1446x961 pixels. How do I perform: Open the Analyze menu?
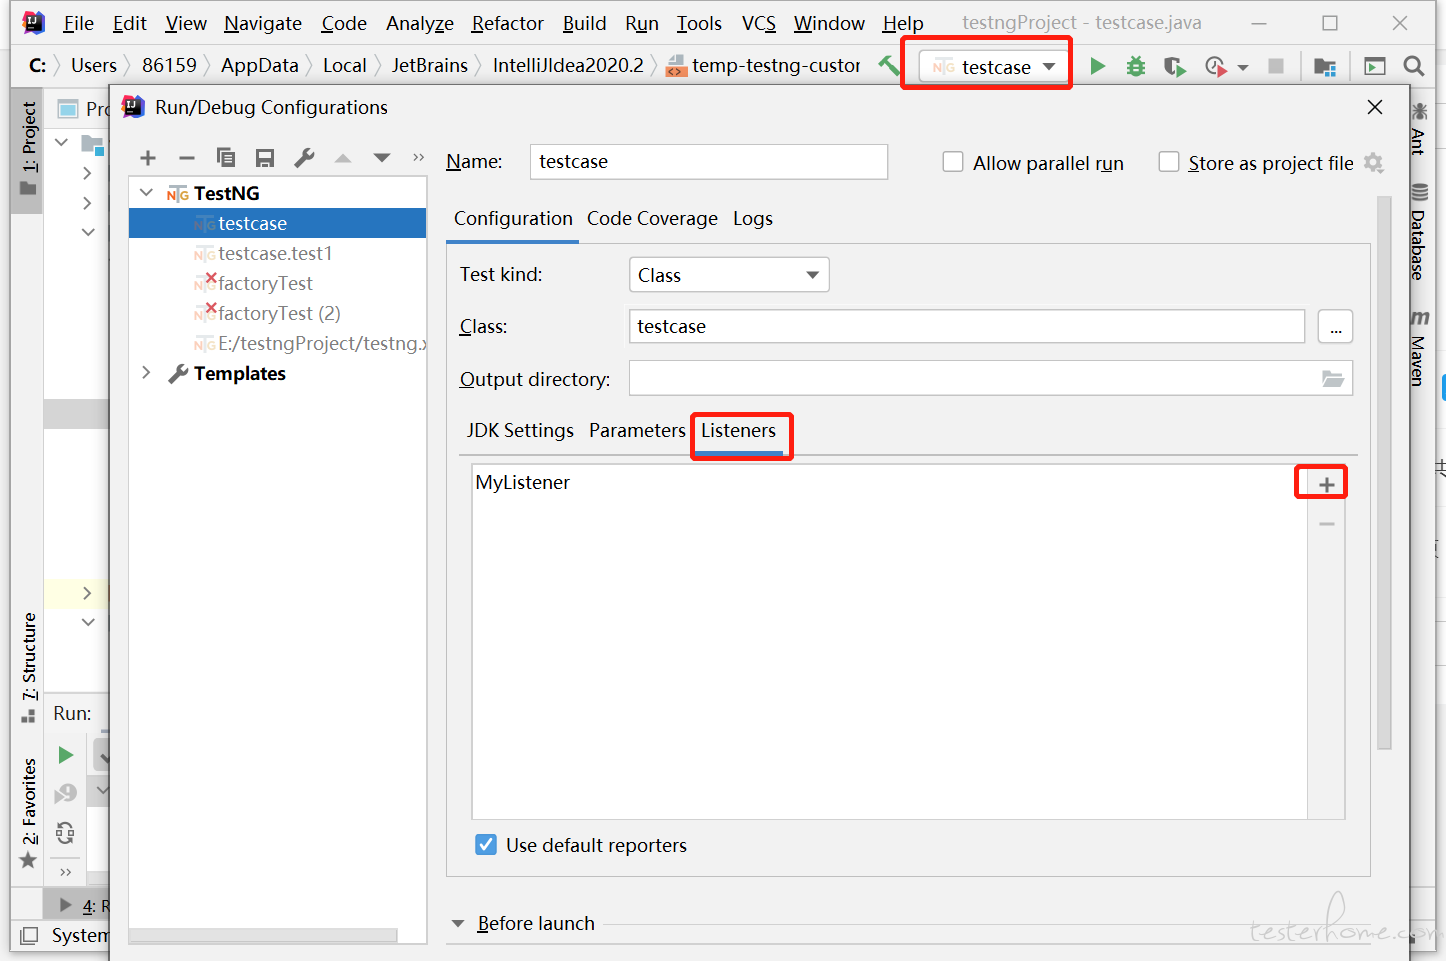coord(420,23)
